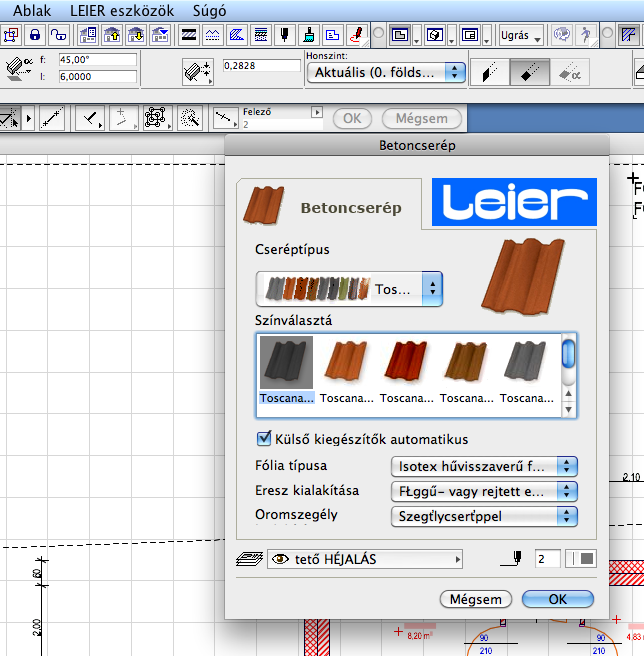Select the Betoncserép tab
644x656 pixels.
(329, 206)
